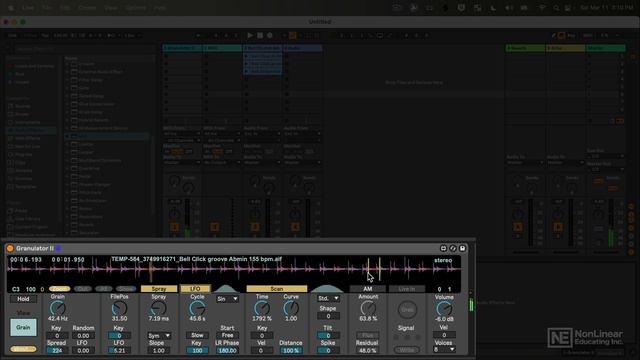Viewport: 640px width, 360px height.
Task: Open the Max editor icon on Granulator II
Action: (x=443, y=248)
